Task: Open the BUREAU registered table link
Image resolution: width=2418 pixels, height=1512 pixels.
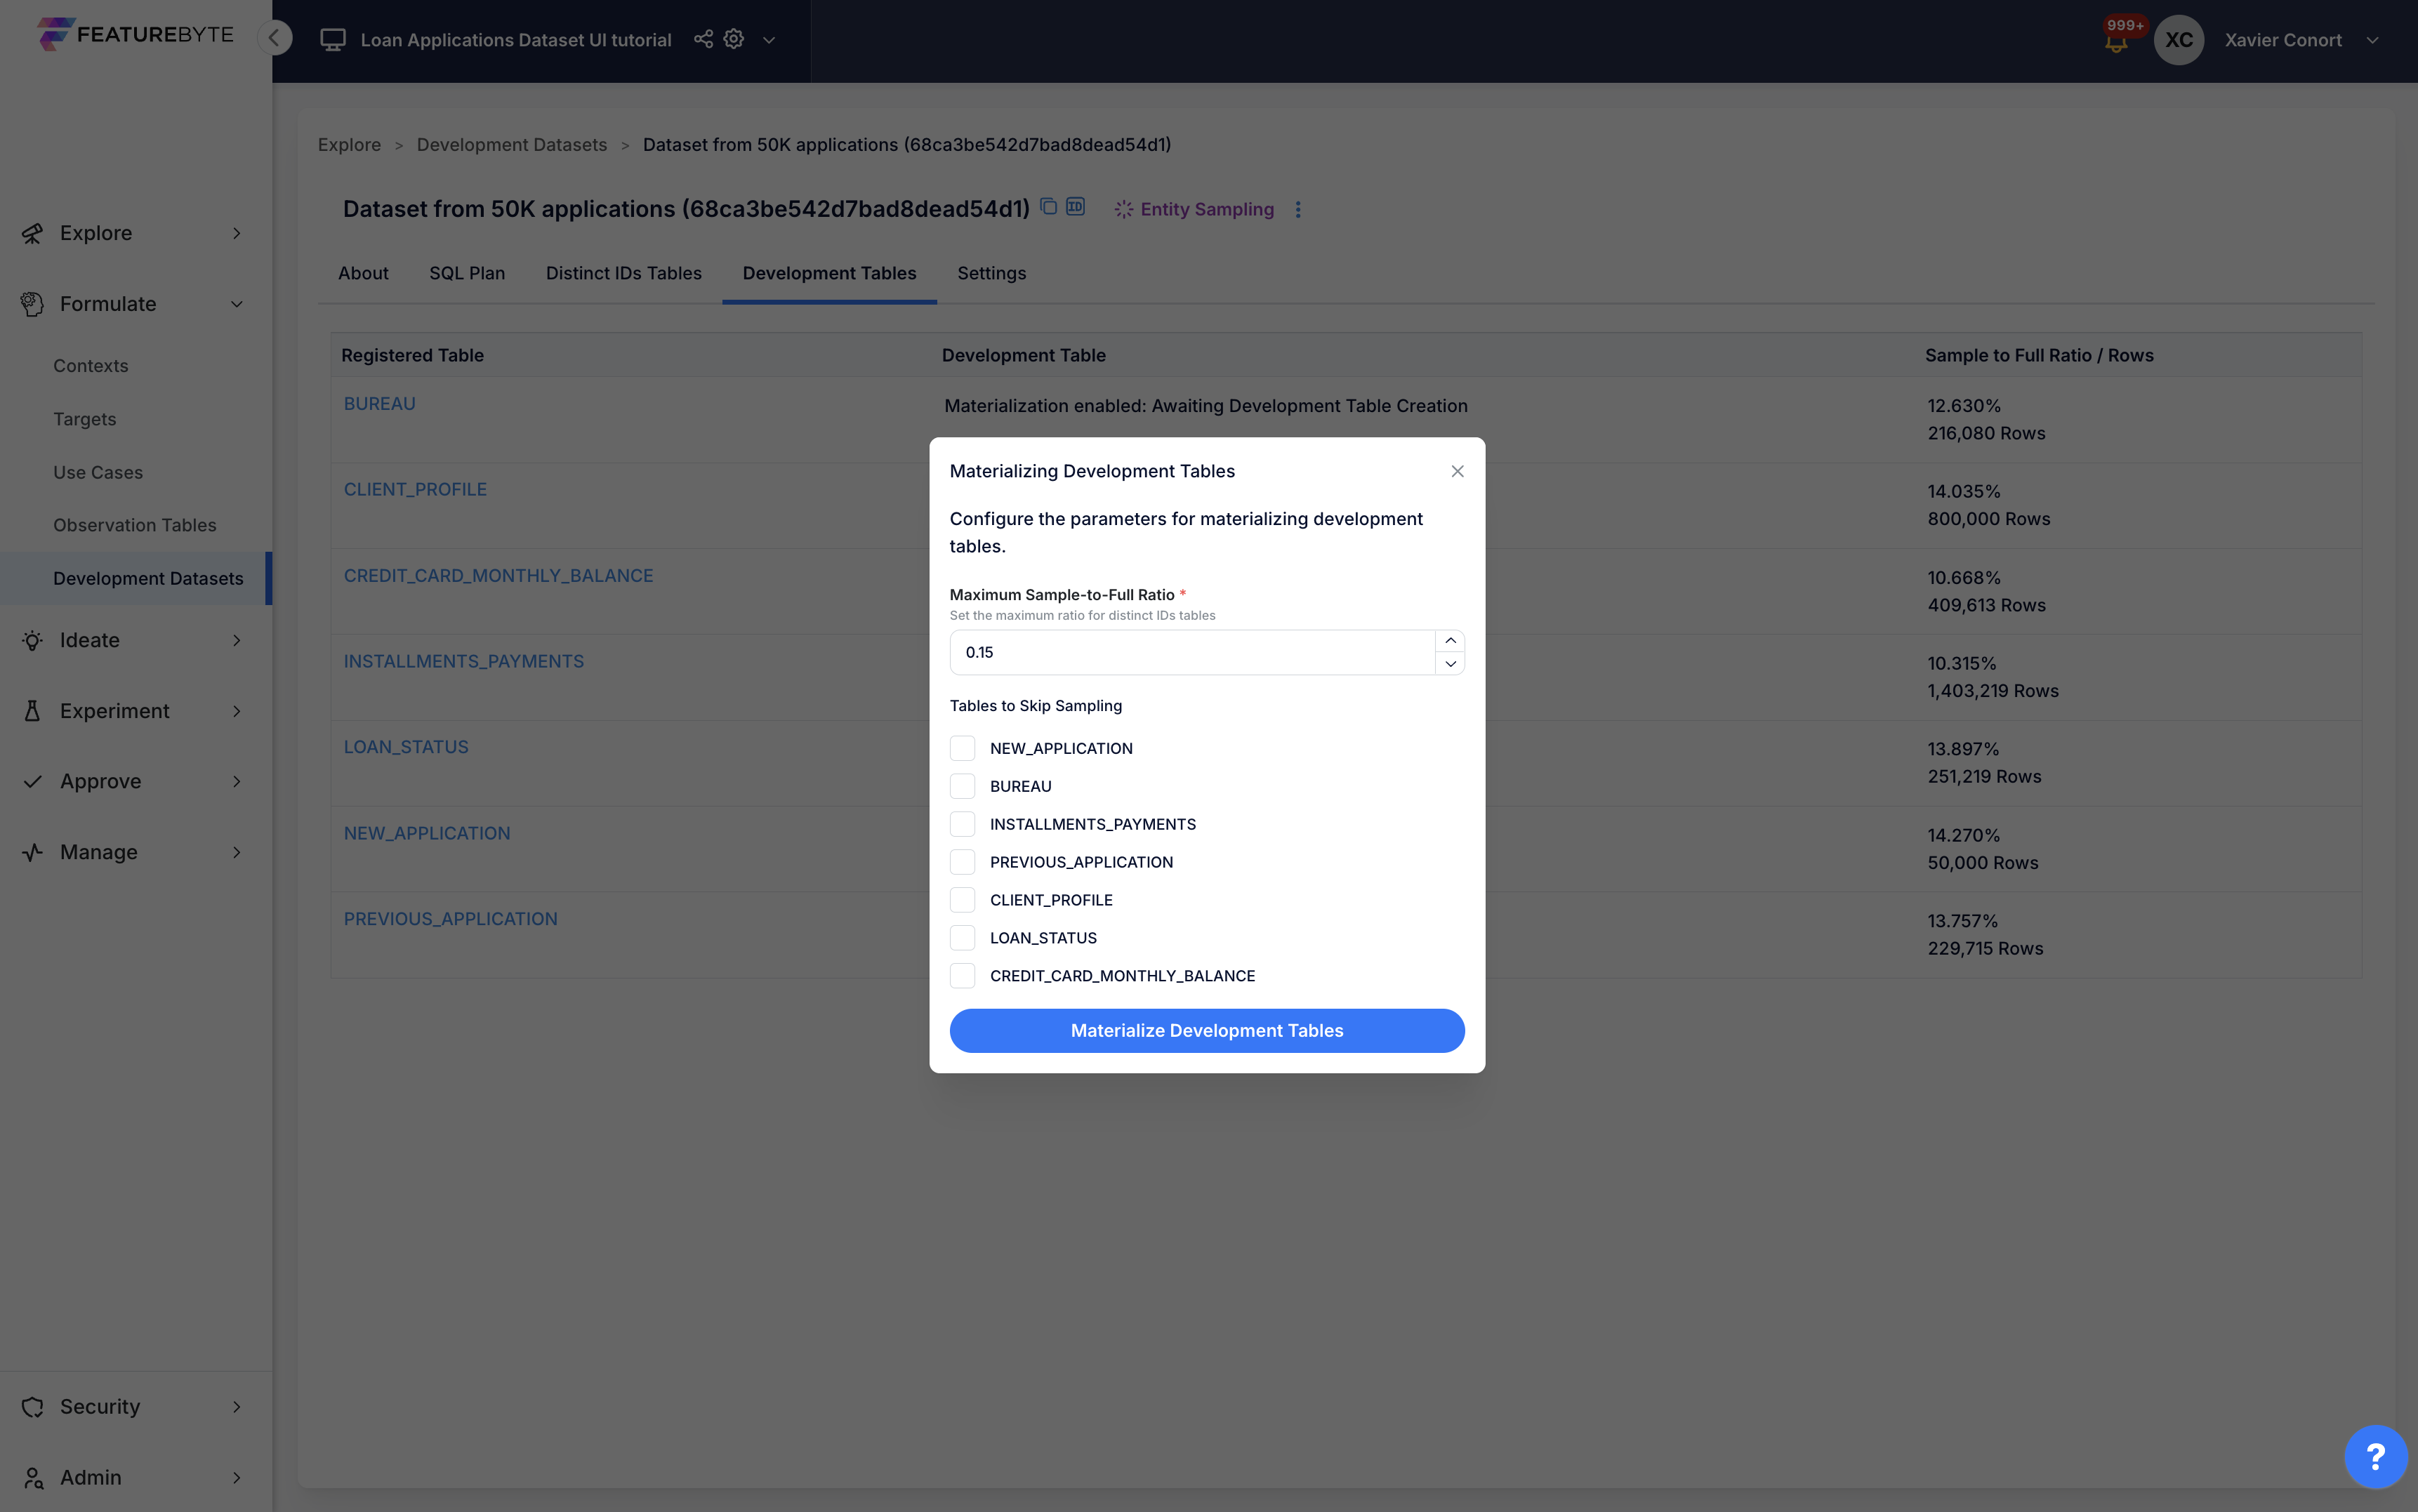Action: coord(379,403)
